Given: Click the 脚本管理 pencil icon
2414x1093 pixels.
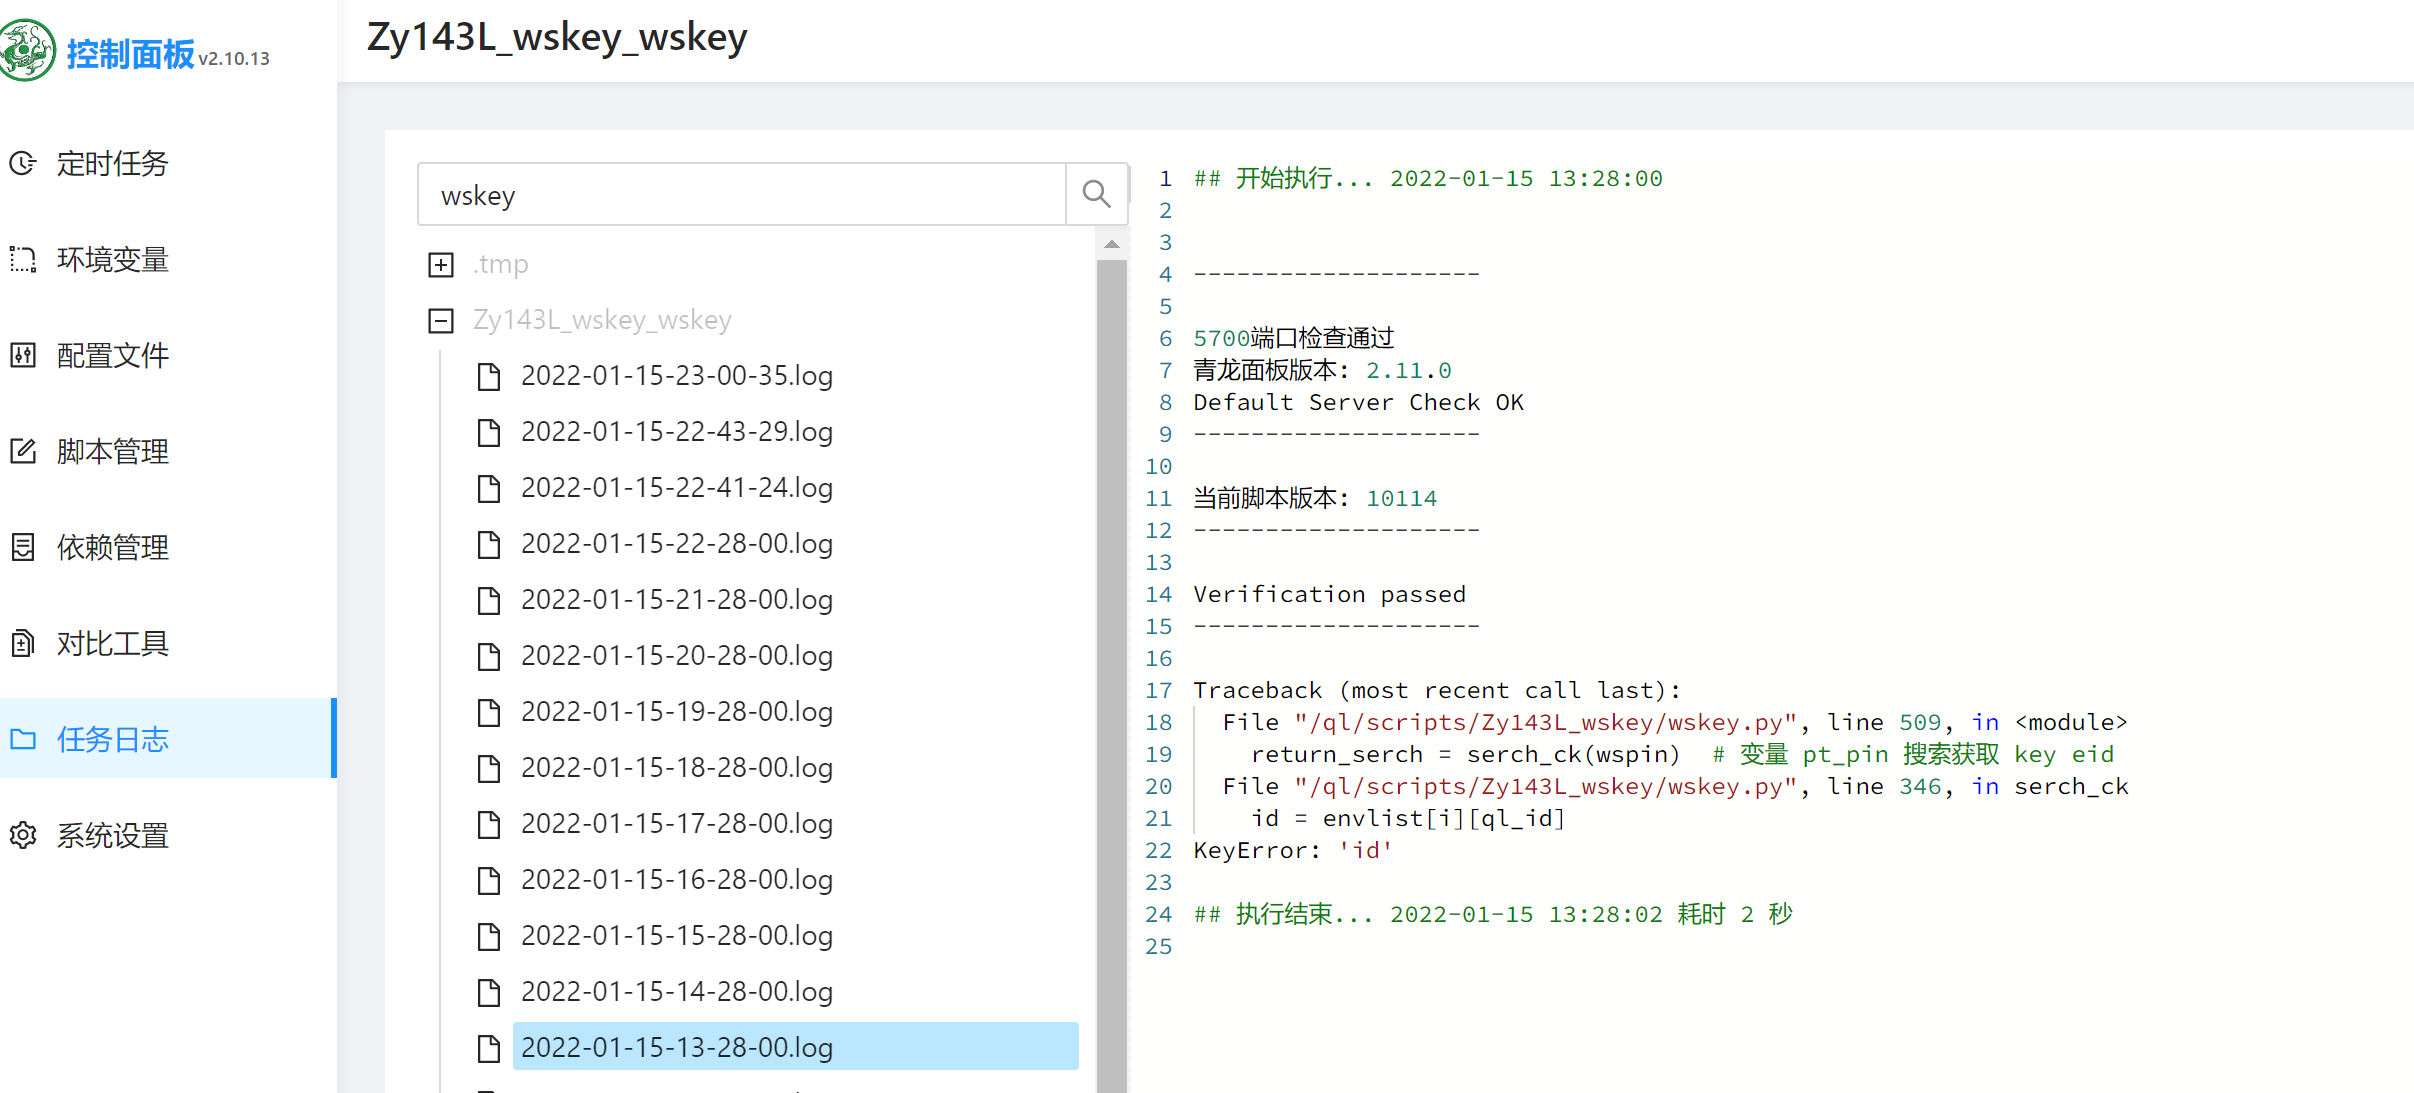Looking at the screenshot, I should click(x=23, y=451).
